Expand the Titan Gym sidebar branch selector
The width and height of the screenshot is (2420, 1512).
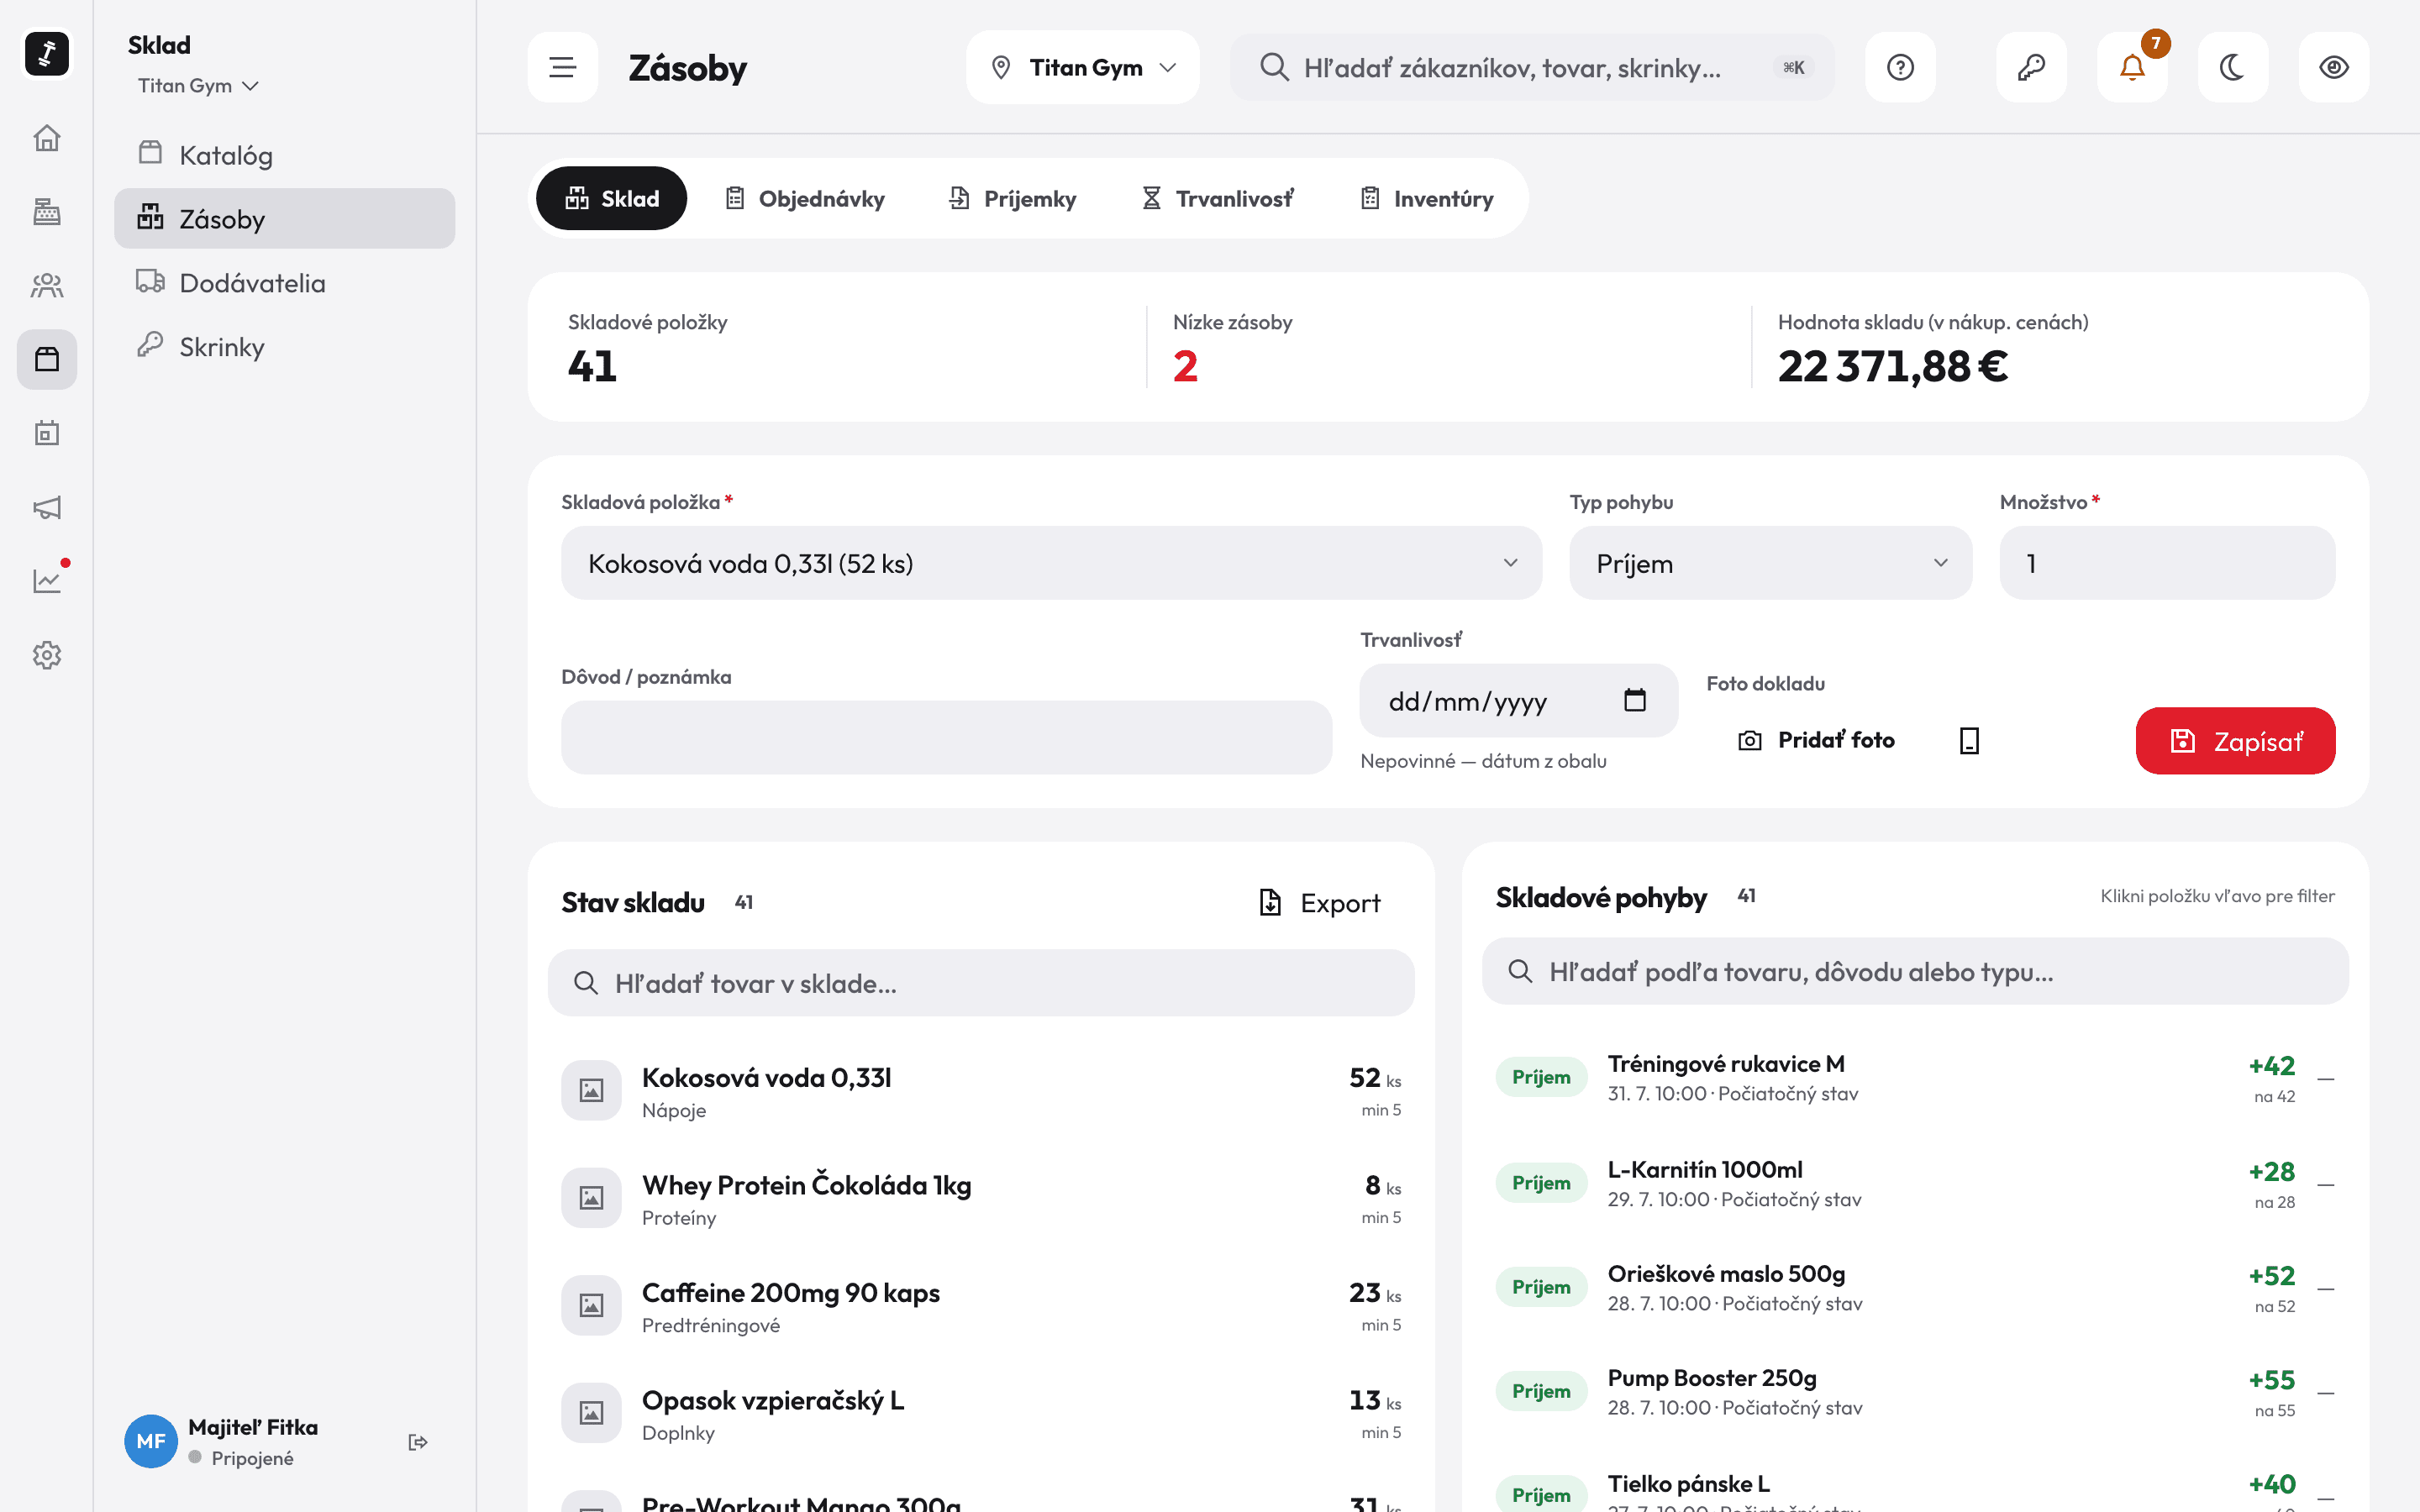(198, 86)
